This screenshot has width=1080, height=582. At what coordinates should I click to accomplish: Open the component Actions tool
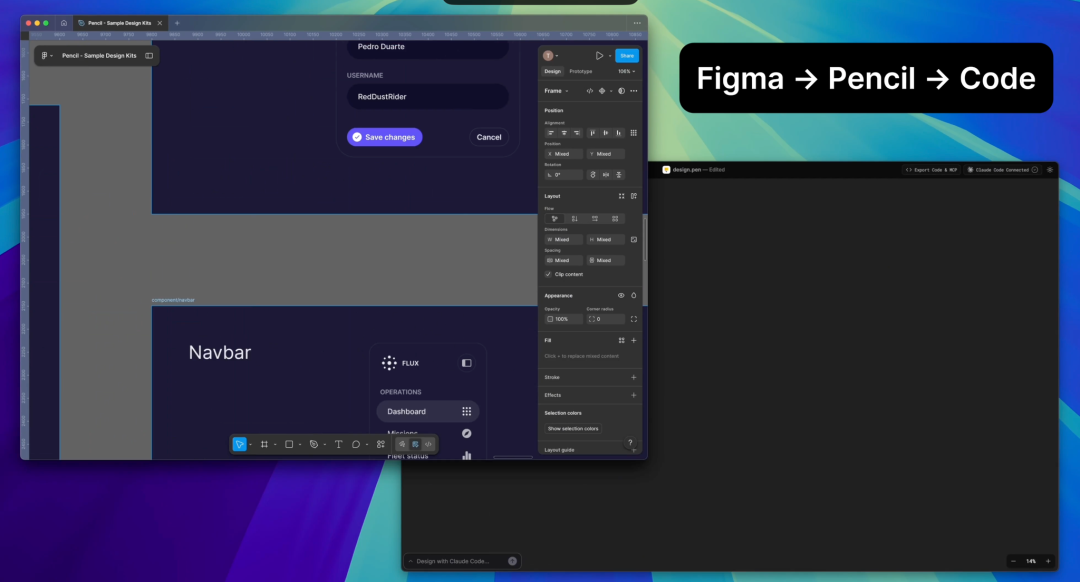pyautogui.click(x=381, y=444)
